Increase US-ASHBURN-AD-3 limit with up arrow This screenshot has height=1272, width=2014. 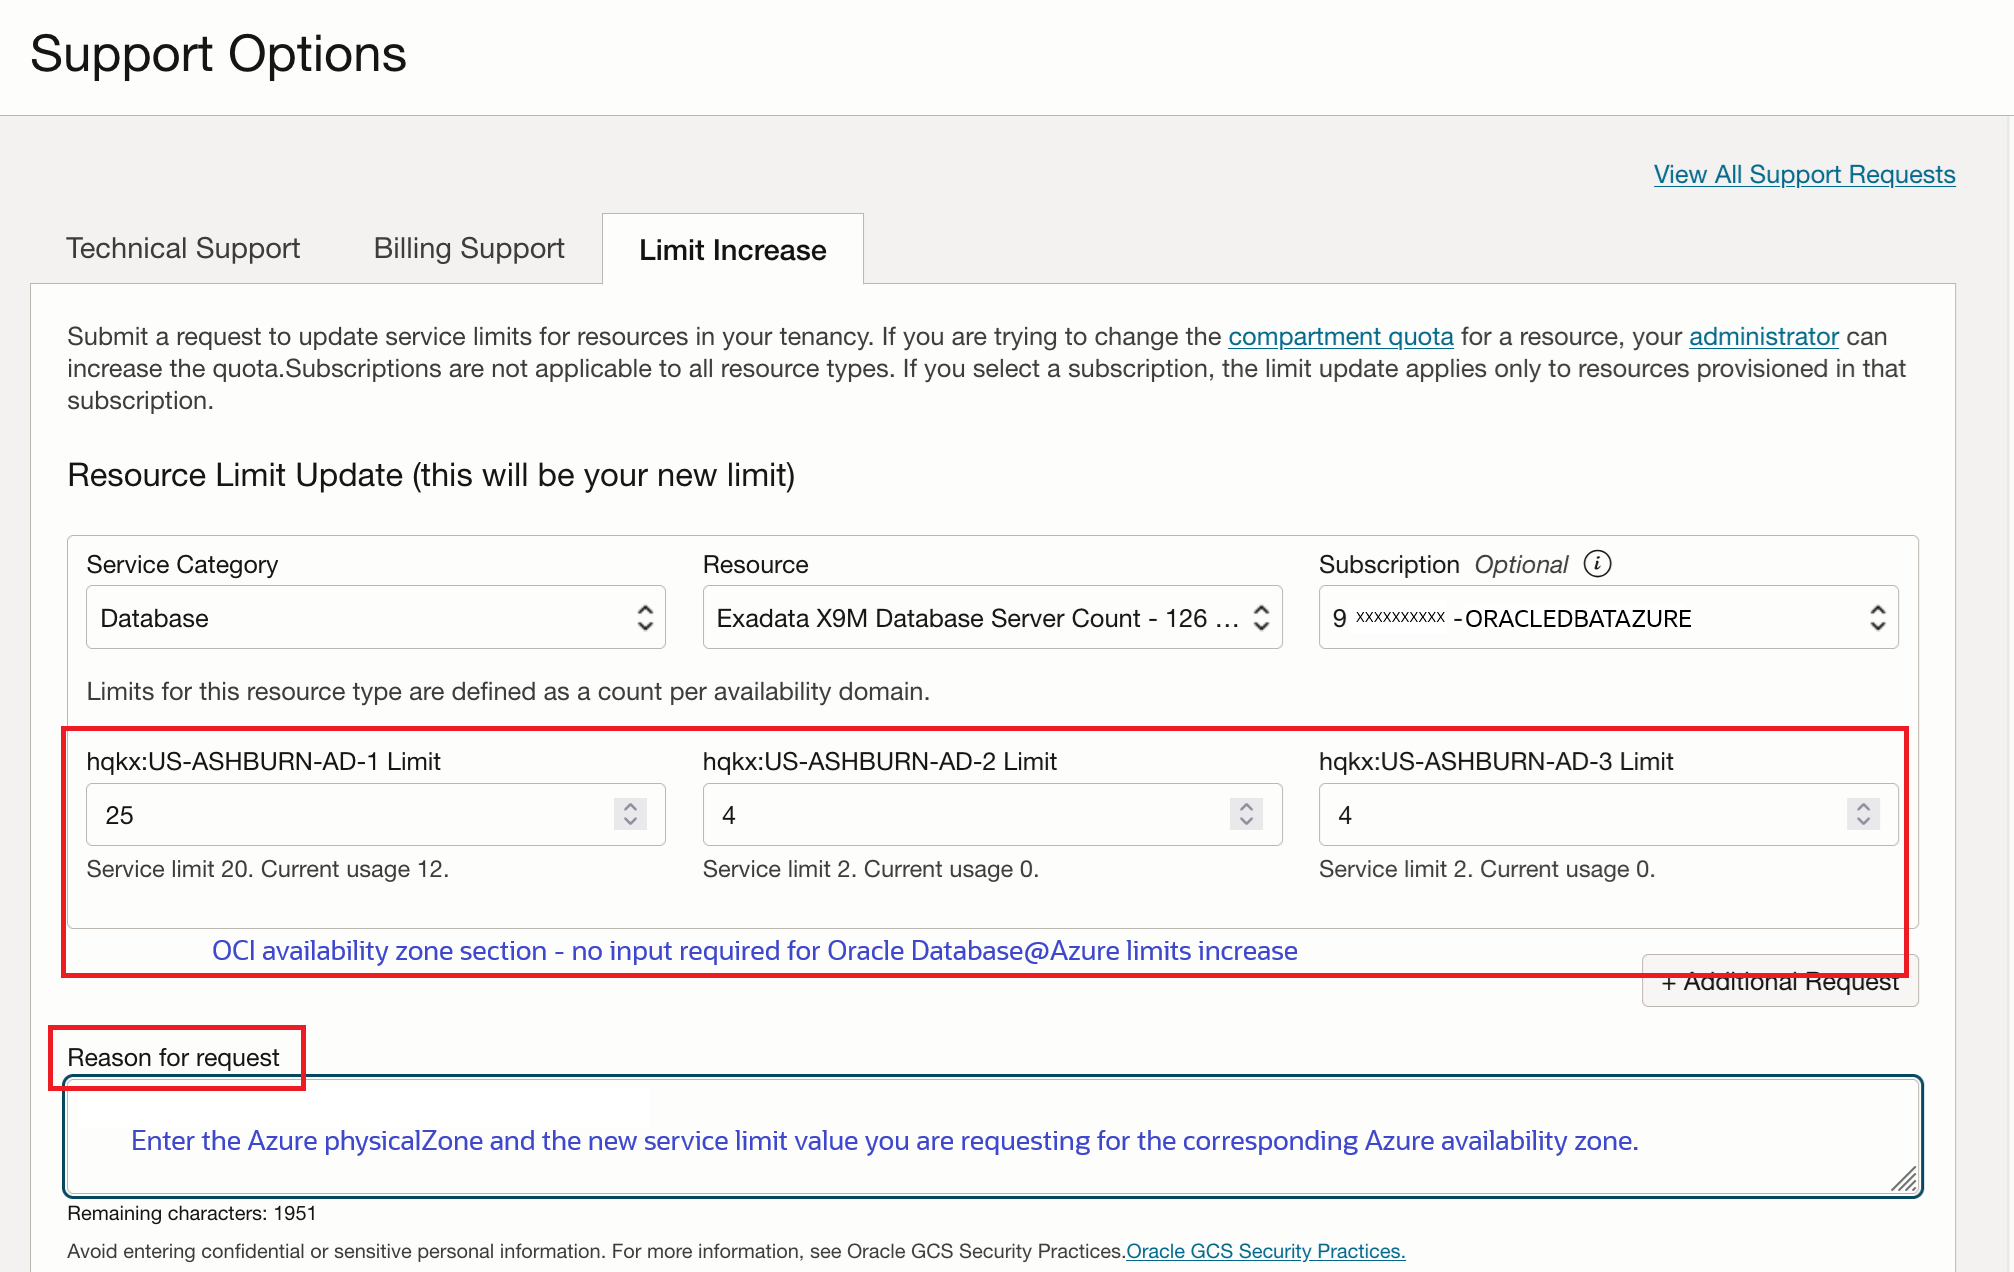click(x=1862, y=806)
